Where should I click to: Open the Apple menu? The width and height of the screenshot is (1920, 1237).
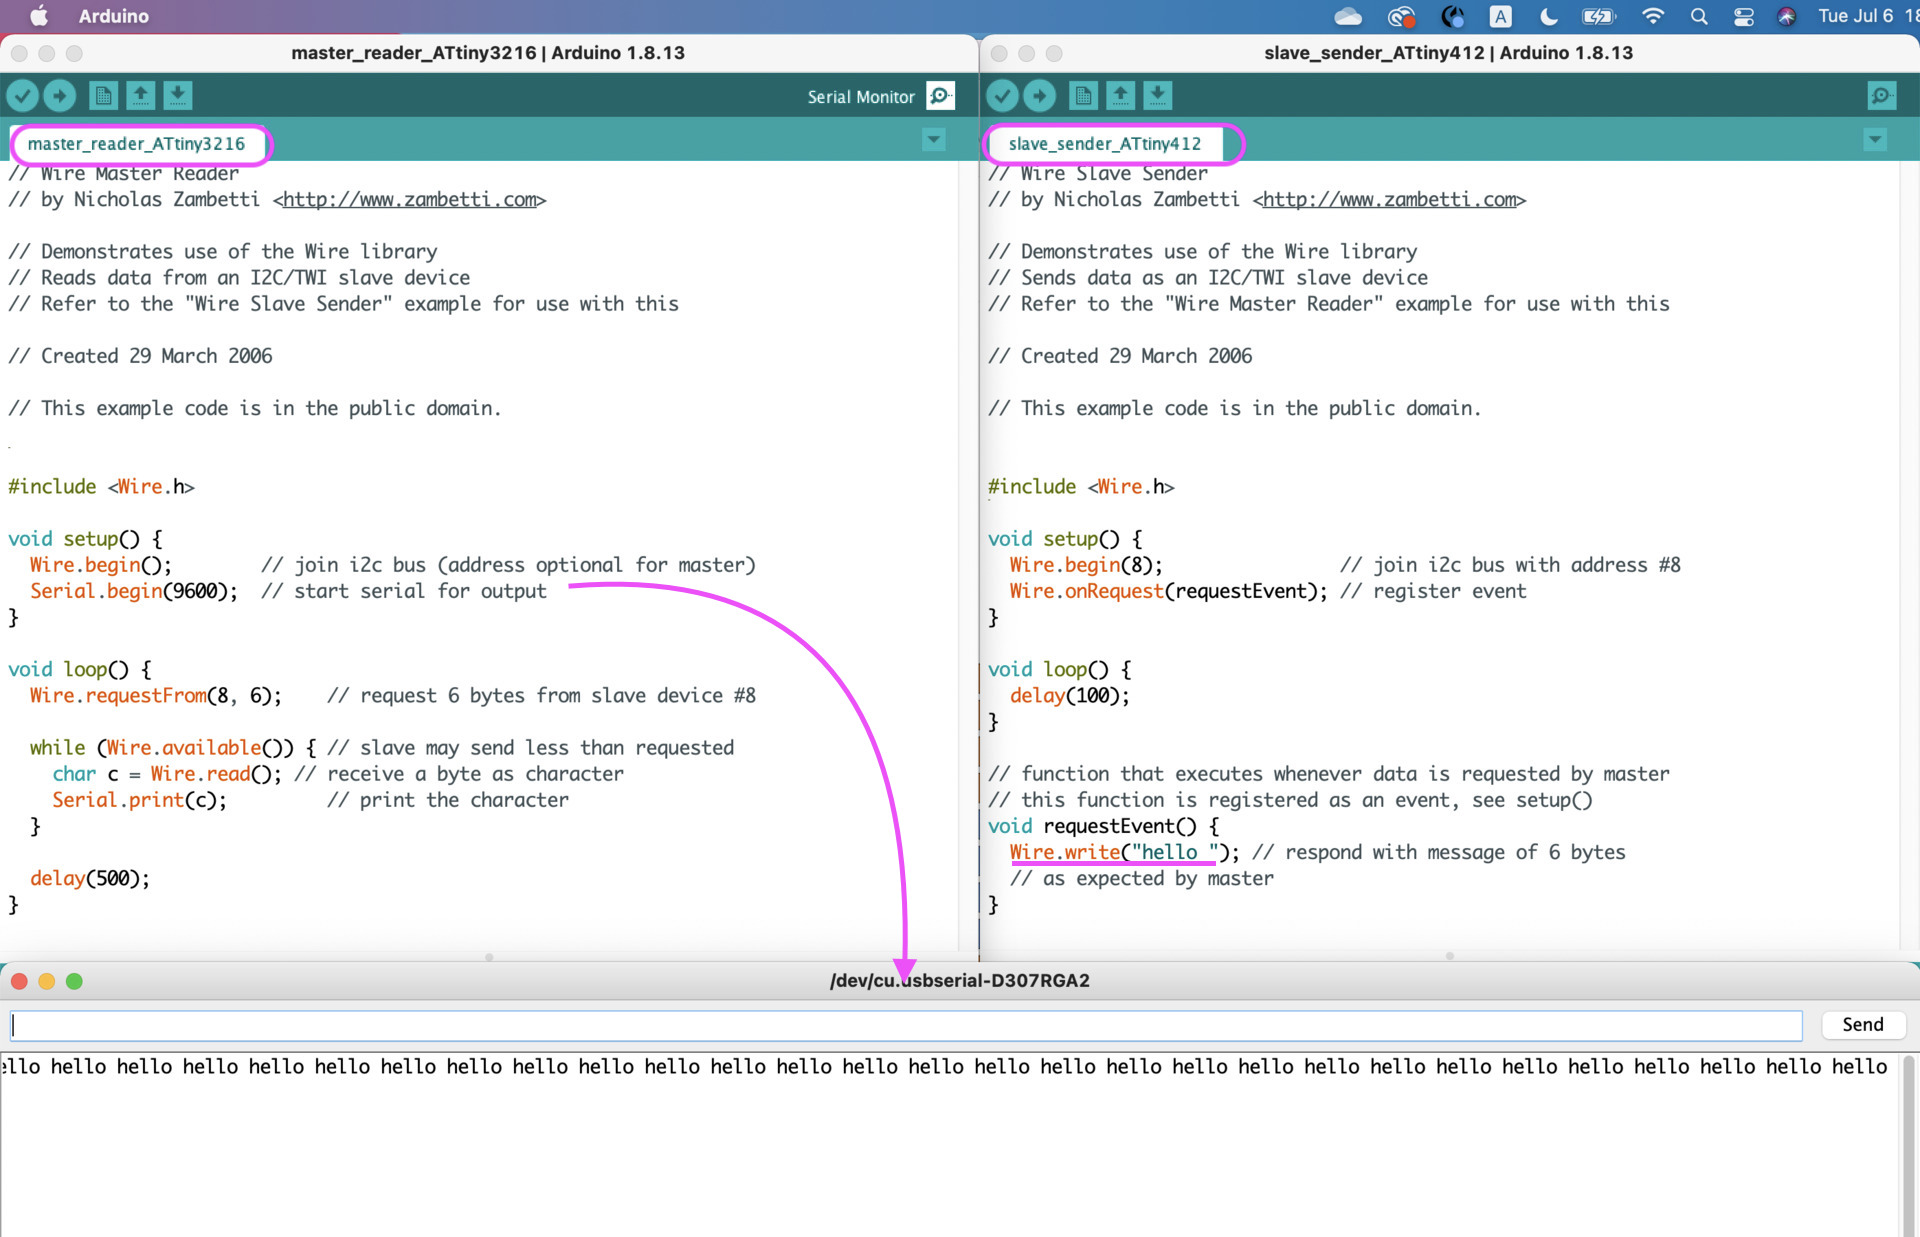[x=39, y=16]
